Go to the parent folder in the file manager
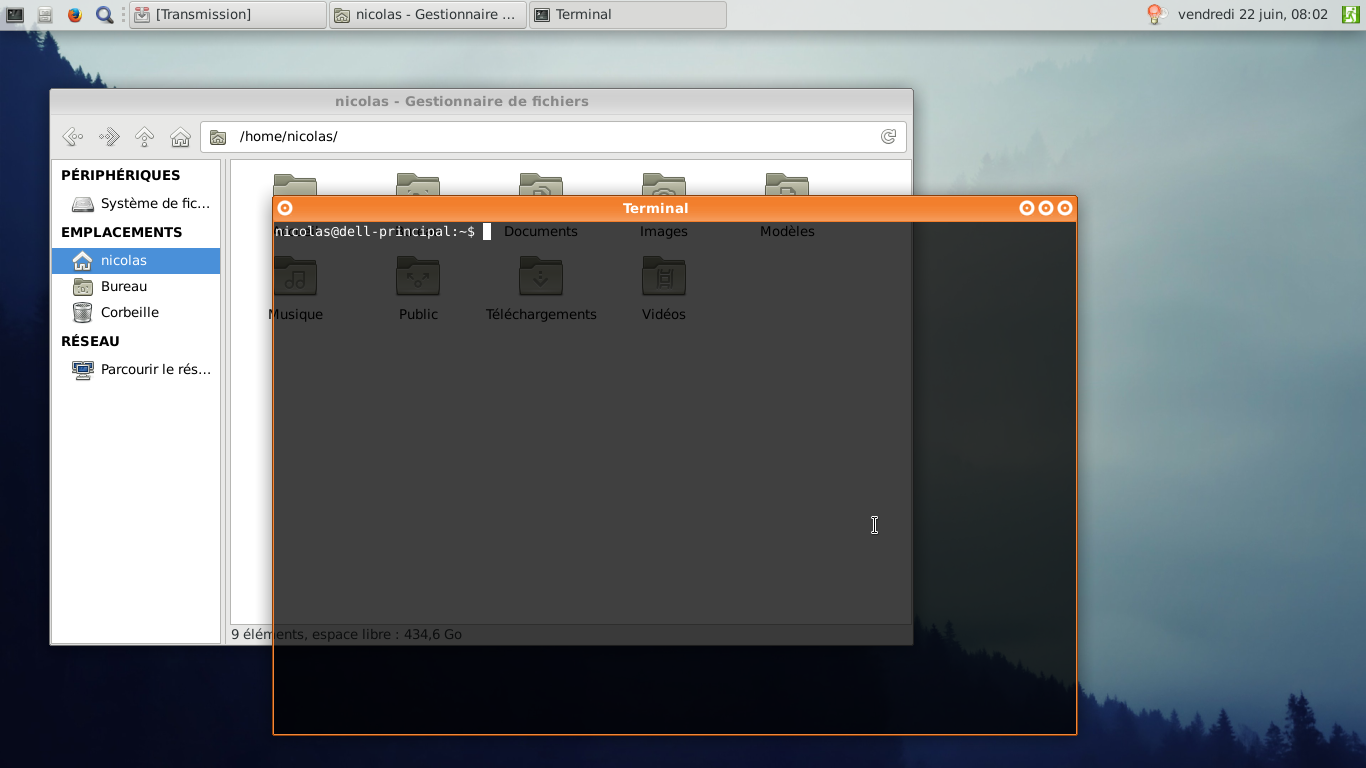 (x=144, y=137)
